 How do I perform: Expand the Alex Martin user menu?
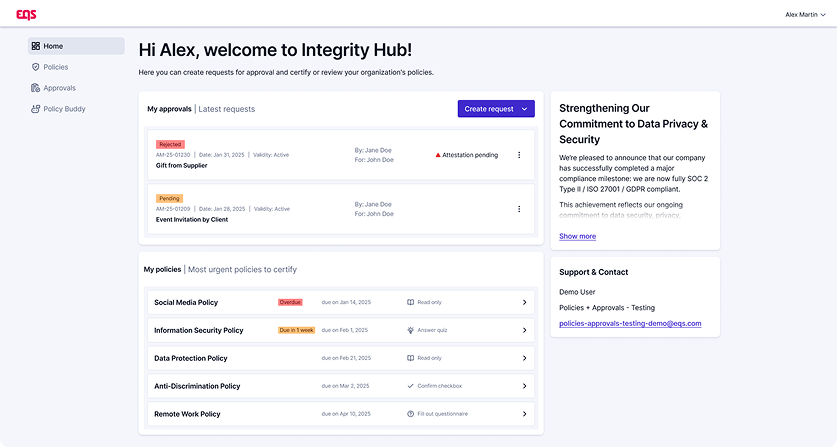[x=805, y=14]
